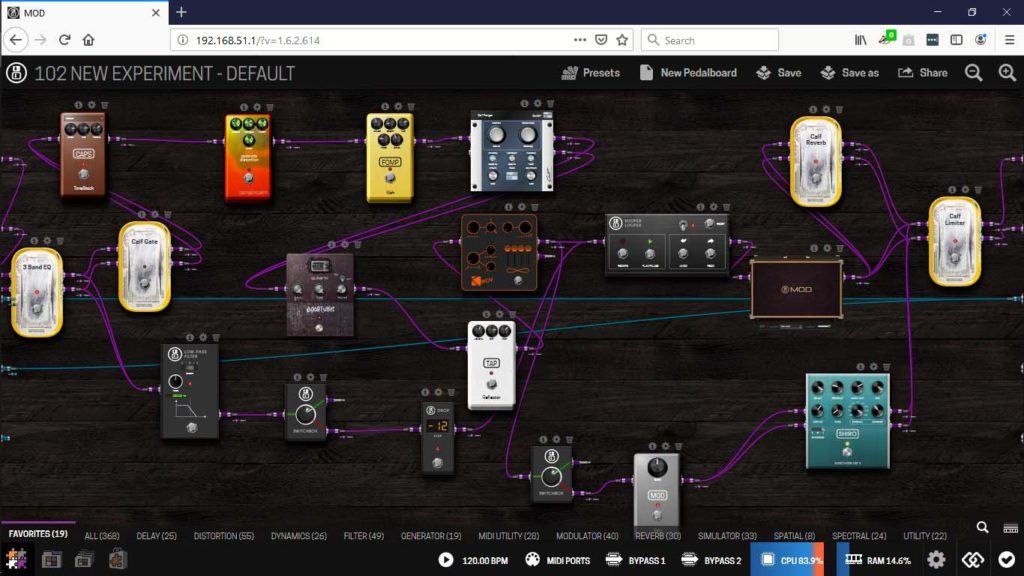Bypass the yellow FOMP pedal with its footswitch
The height and width of the screenshot is (576, 1024).
point(390,178)
